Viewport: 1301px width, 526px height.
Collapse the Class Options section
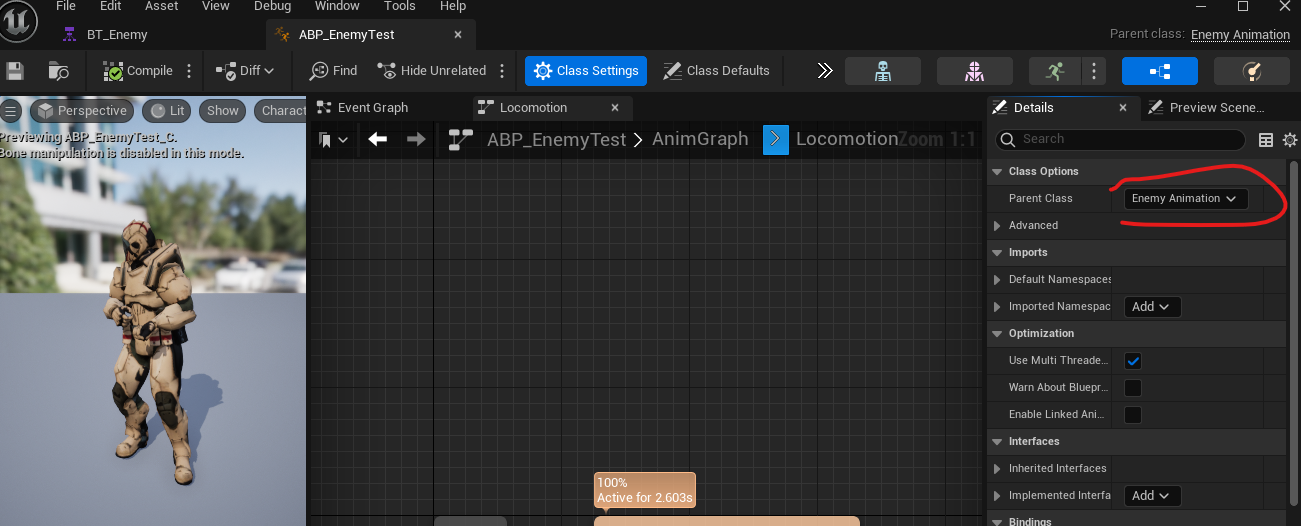(x=997, y=171)
